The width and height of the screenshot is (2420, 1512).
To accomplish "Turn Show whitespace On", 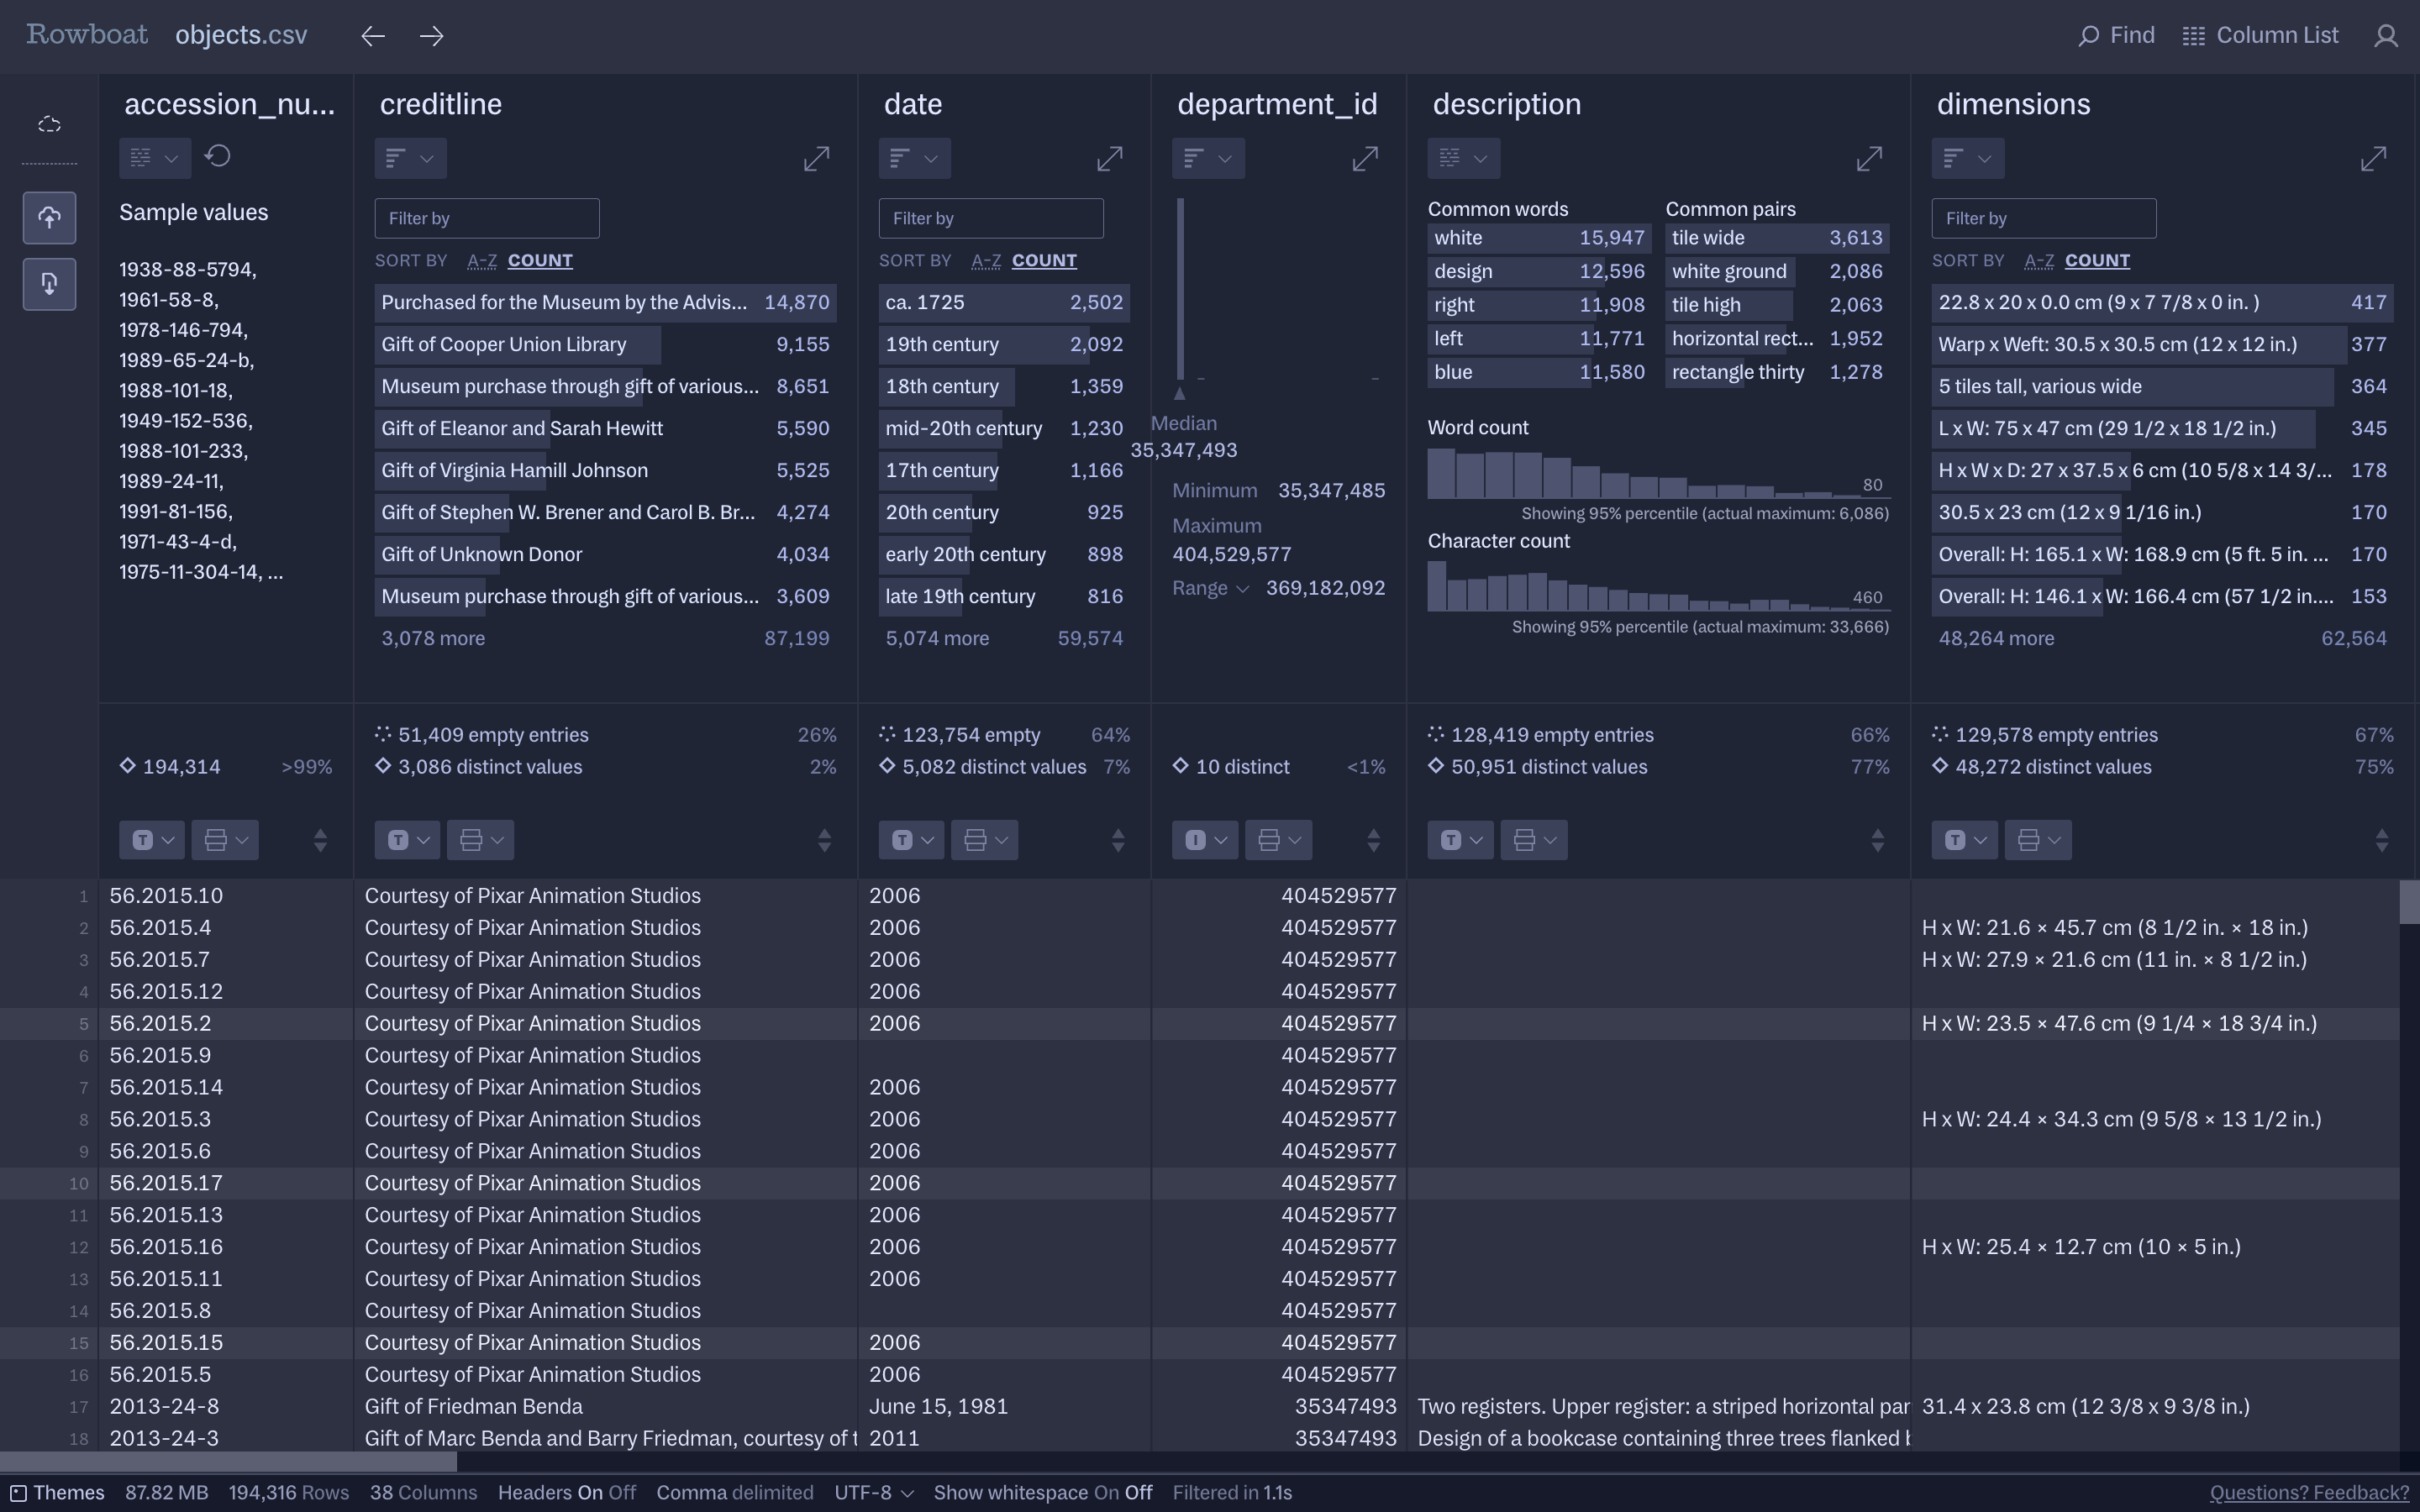I will coord(1106,1492).
